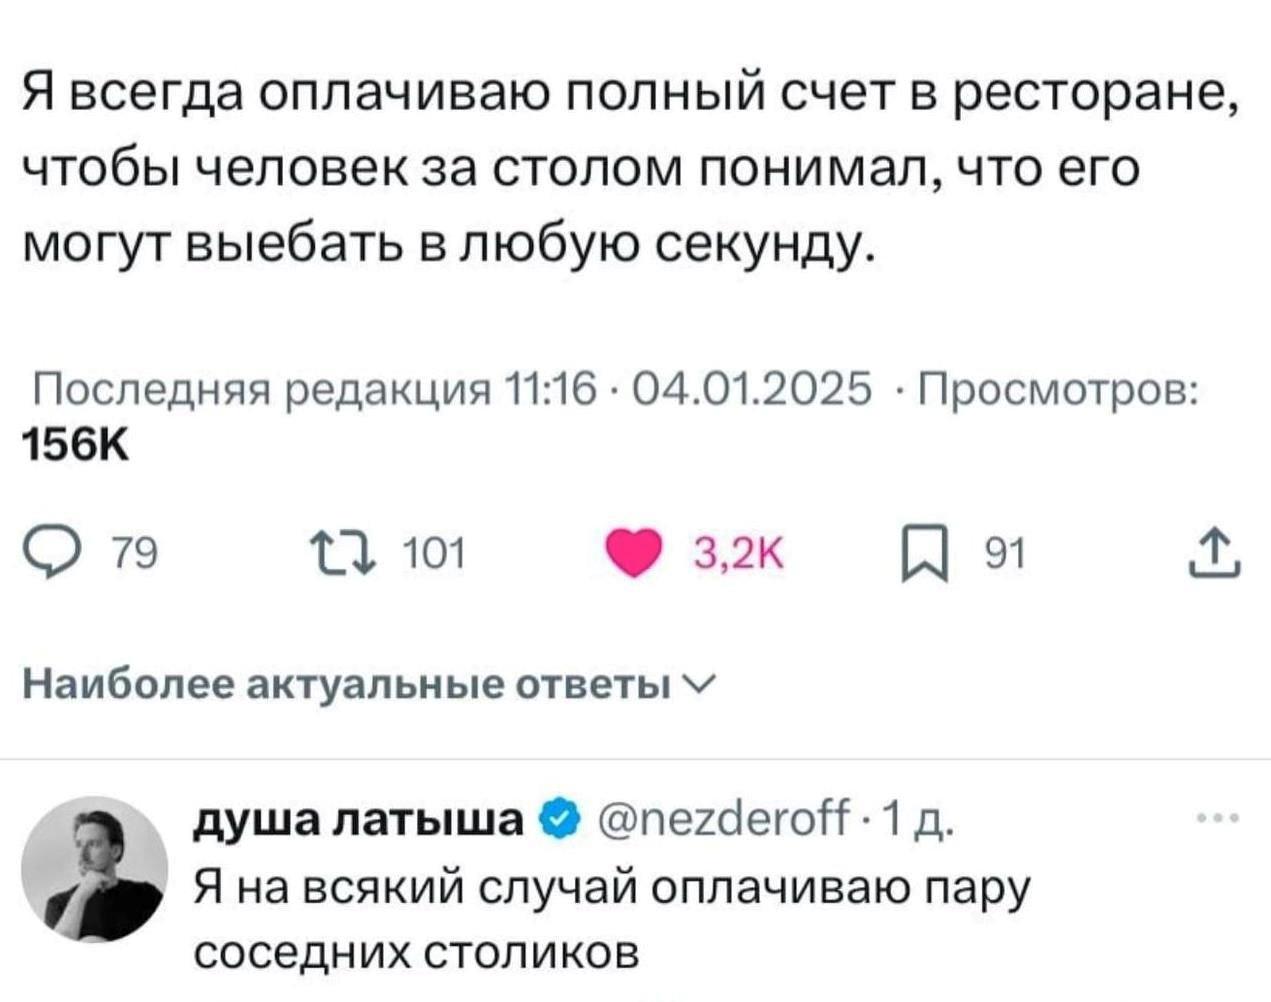Click the 3,2K likes count
This screenshot has height=1002, width=1271.
click(x=739, y=552)
